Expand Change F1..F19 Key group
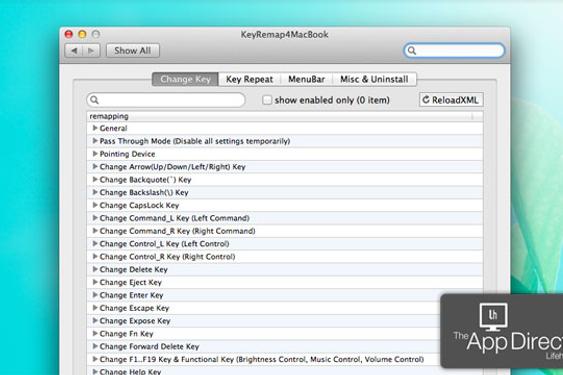Screen dimensions: 563x375 [95, 359]
